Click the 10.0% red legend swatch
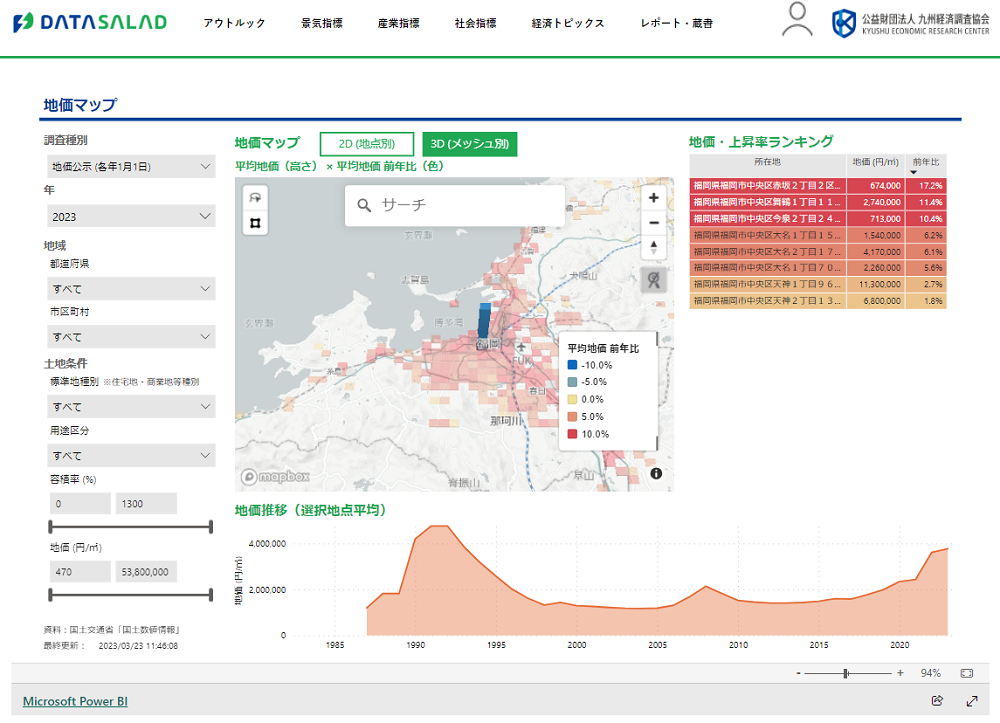 (x=572, y=434)
